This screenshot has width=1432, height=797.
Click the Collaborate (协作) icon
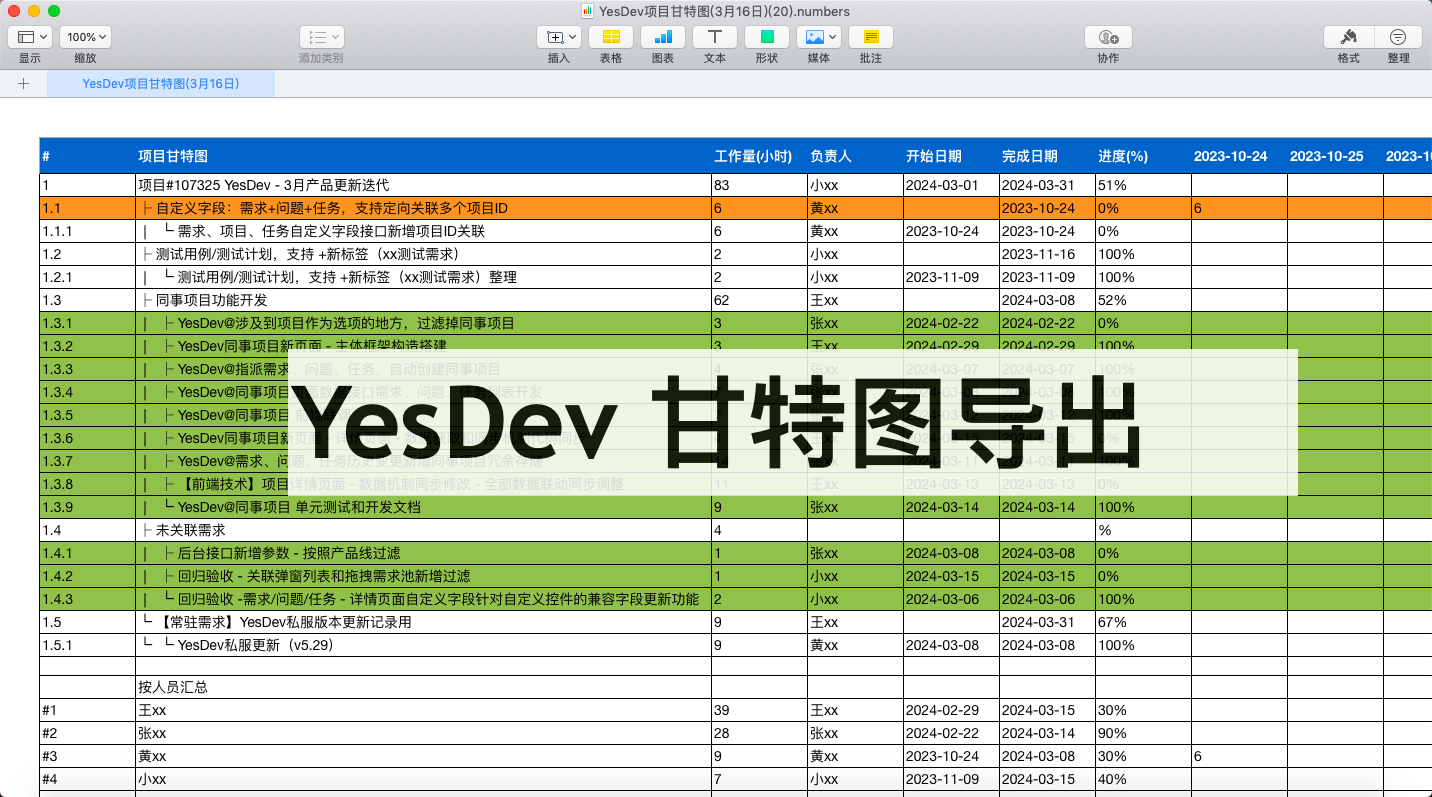(x=1108, y=37)
